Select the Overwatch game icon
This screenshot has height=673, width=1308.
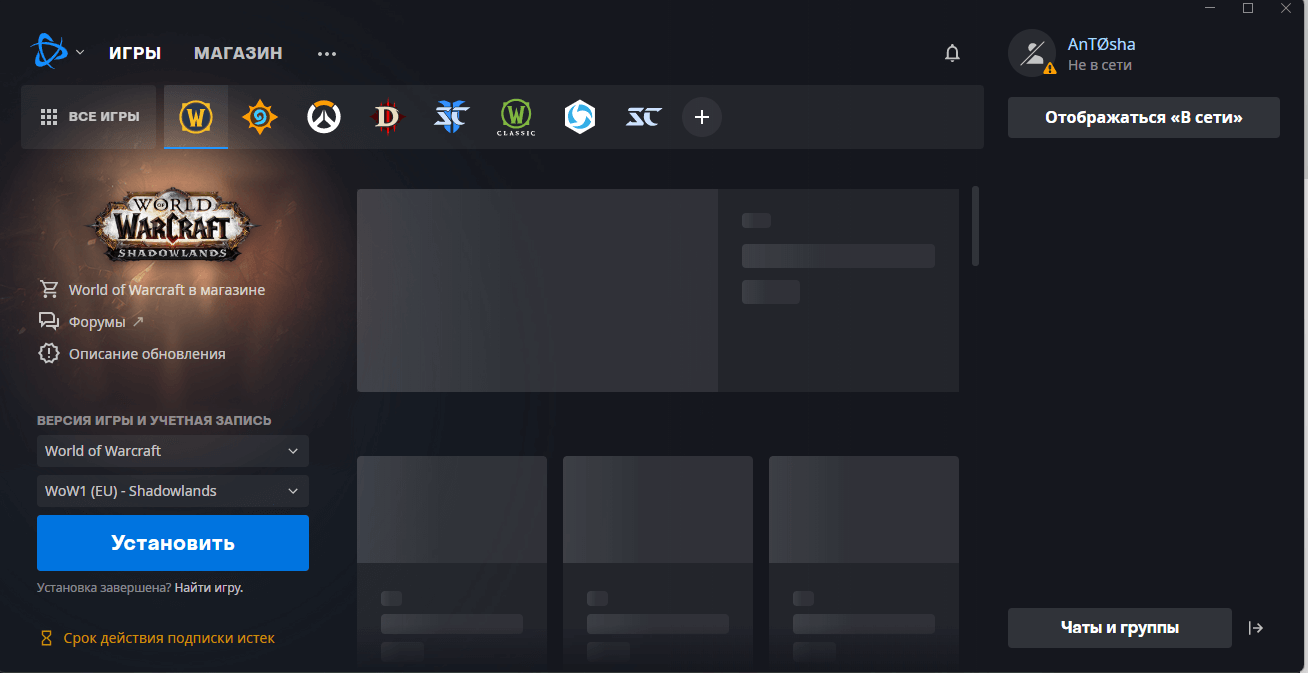click(x=324, y=117)
